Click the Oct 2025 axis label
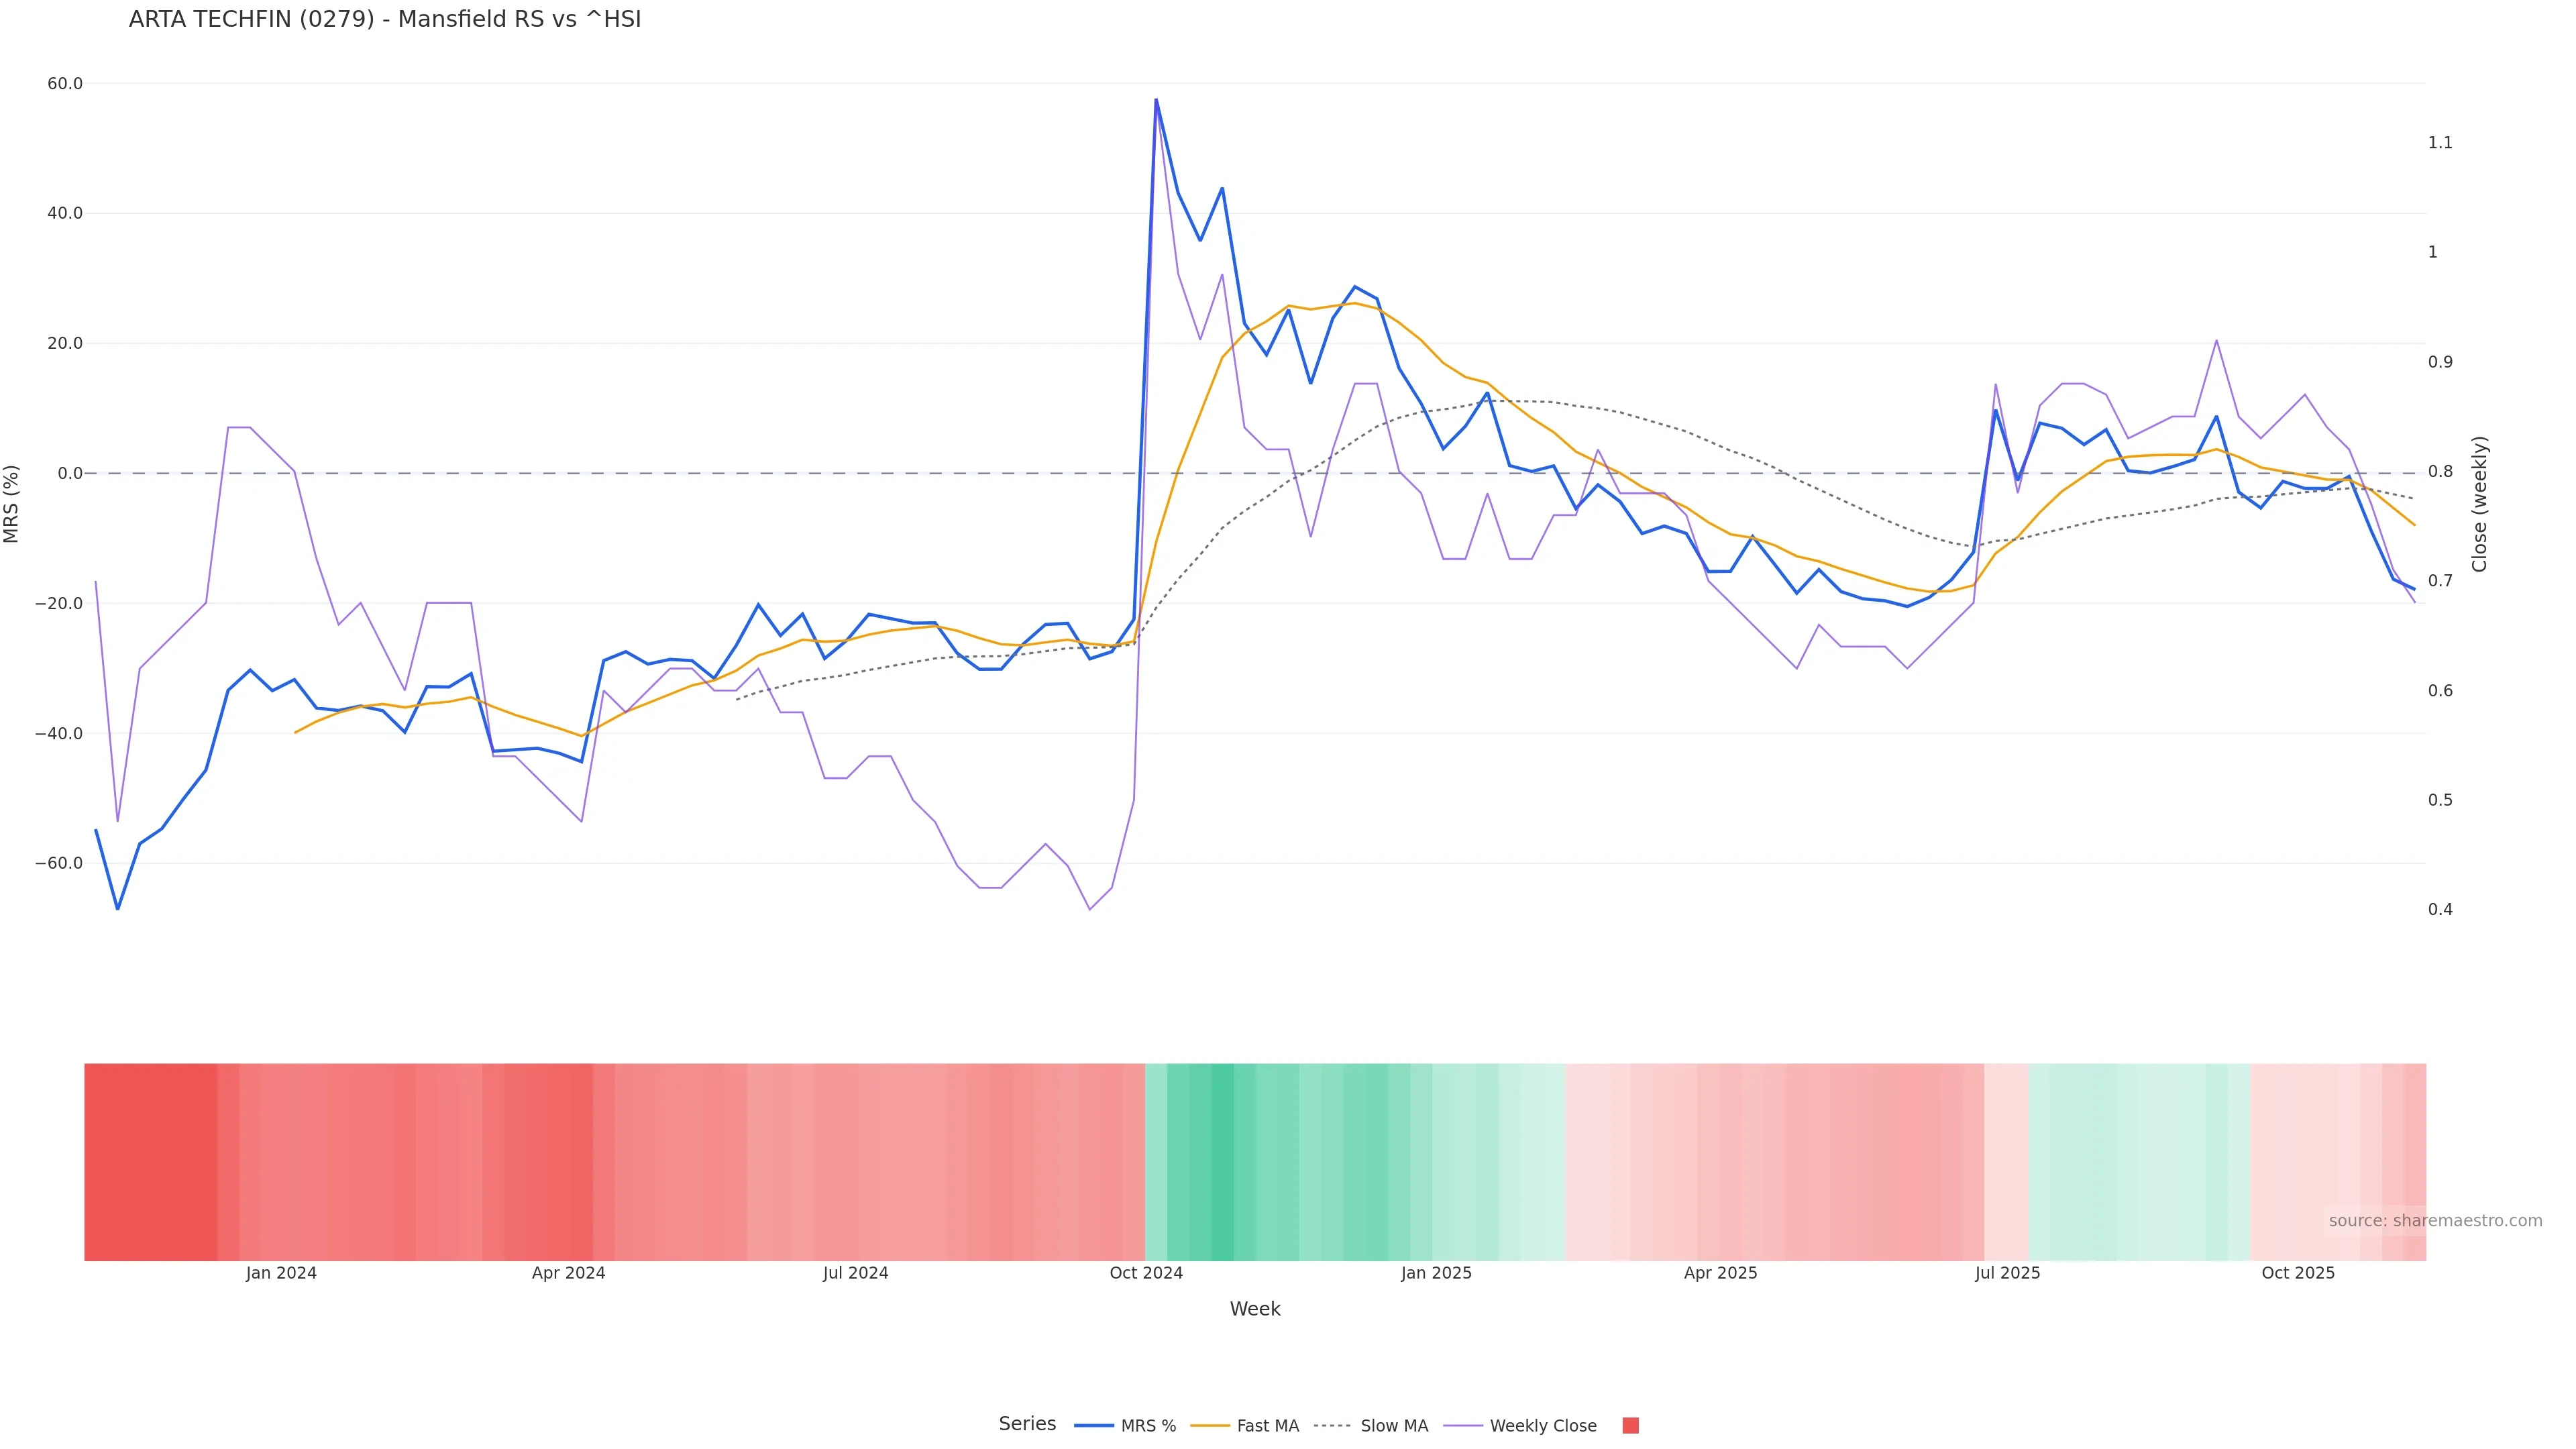Image resolution: width=2576 pixels, height=1449 pixels. pyautogui.click(x=2298, y=1273)
